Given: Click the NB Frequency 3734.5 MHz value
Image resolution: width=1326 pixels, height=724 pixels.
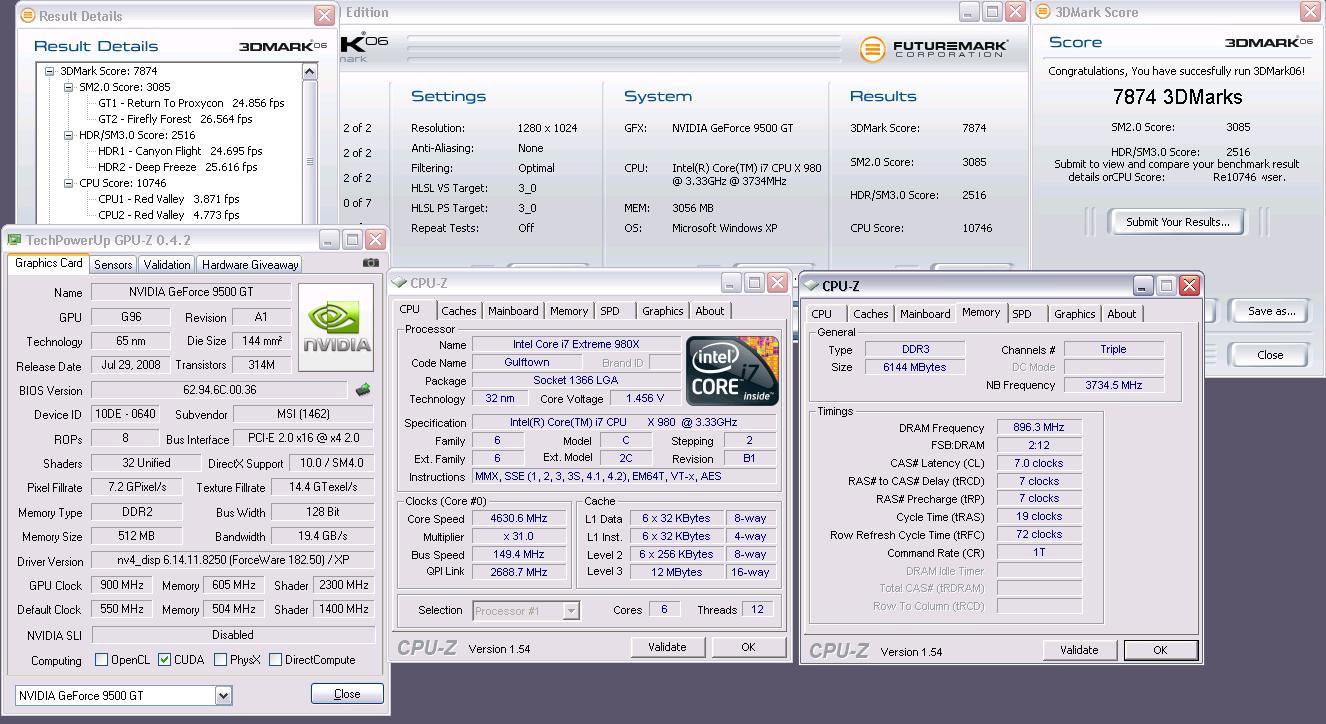Looking at the screenshot, I should coord(1113,385).
